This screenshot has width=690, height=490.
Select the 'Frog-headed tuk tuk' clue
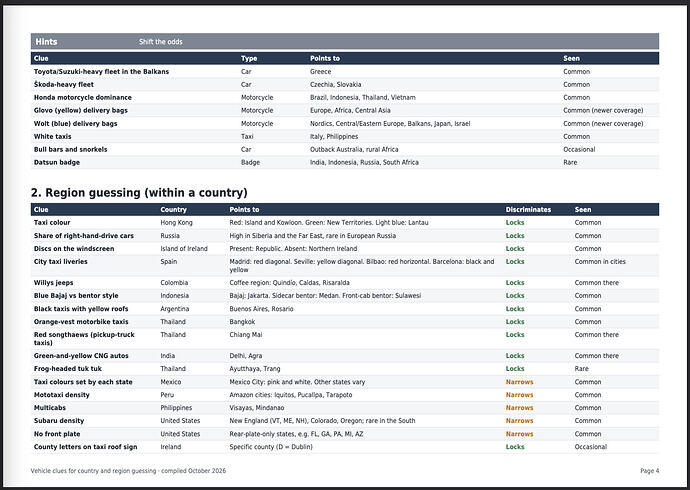point(68,369)
